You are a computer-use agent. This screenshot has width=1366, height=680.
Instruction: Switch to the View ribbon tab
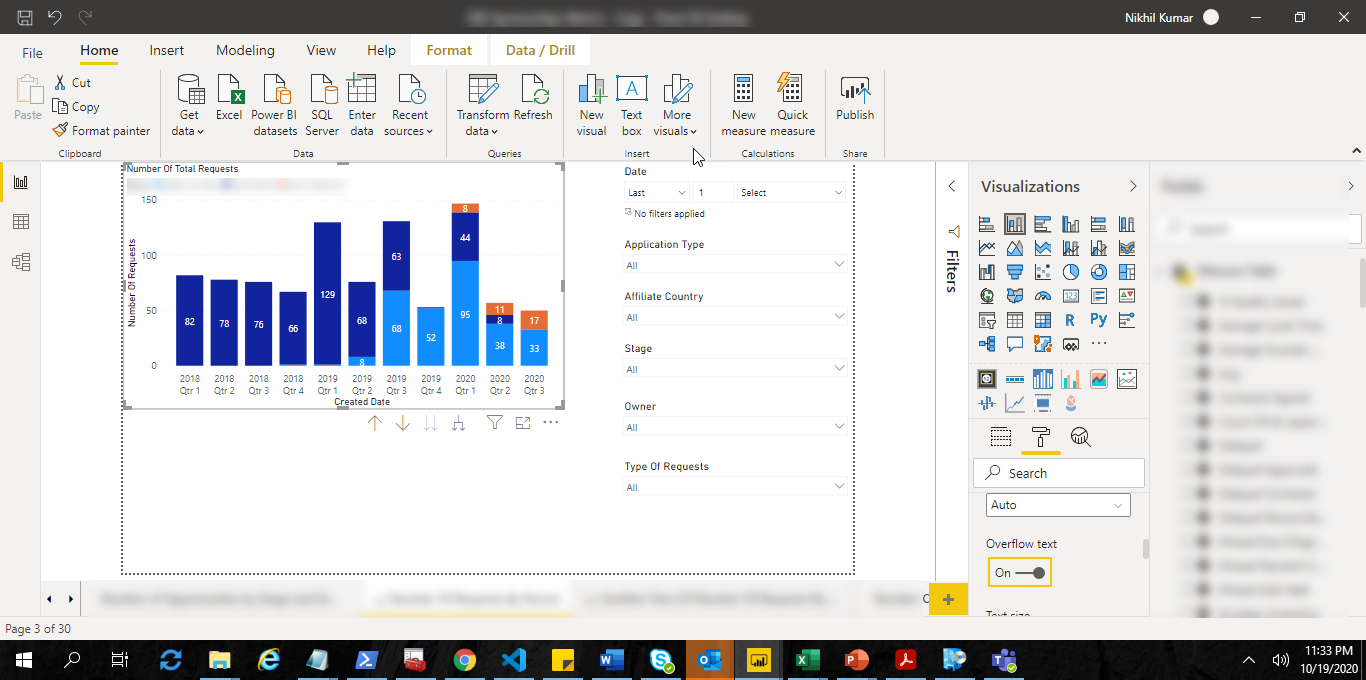[x=321, y=51]
